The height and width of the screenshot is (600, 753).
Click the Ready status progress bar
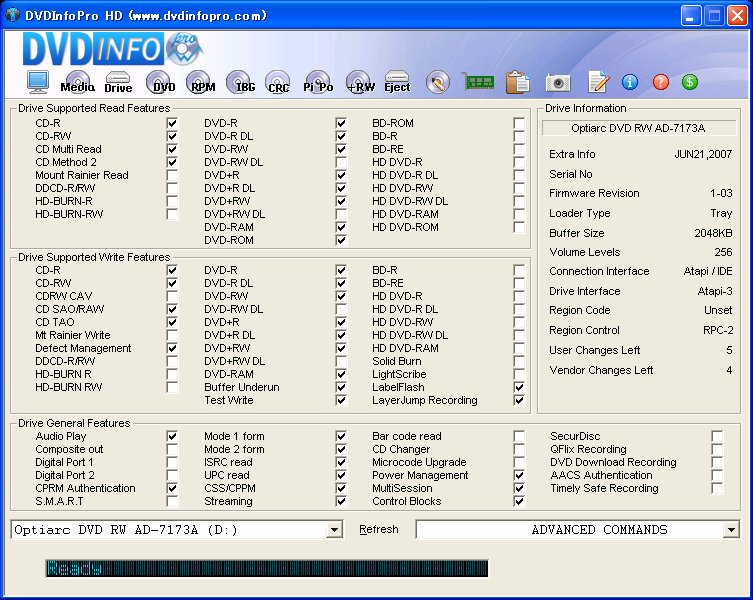click(267, 568)
